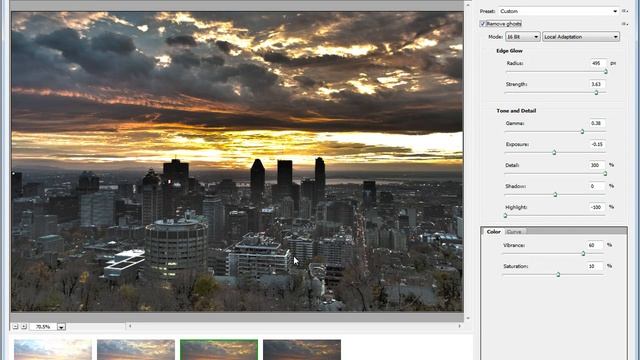This screenshot has height=360, width=640.
Task: Toggle the Remove ghosts checkbox
Action: tap(483, 24)
